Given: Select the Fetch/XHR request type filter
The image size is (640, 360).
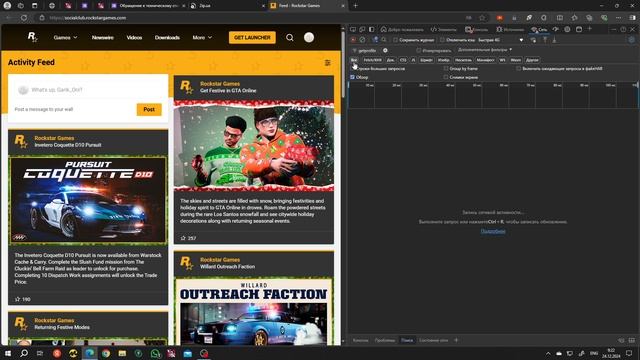Looking at the screenshot, I should point(372,60).
